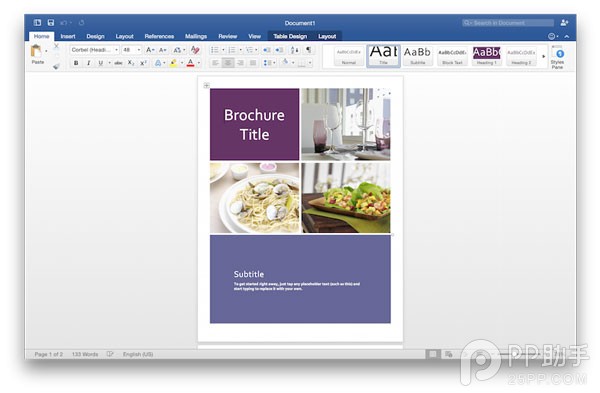Select the Format Painter brush icon
Viewport: 600px width, 393px height.
click(x=56, y=66)
